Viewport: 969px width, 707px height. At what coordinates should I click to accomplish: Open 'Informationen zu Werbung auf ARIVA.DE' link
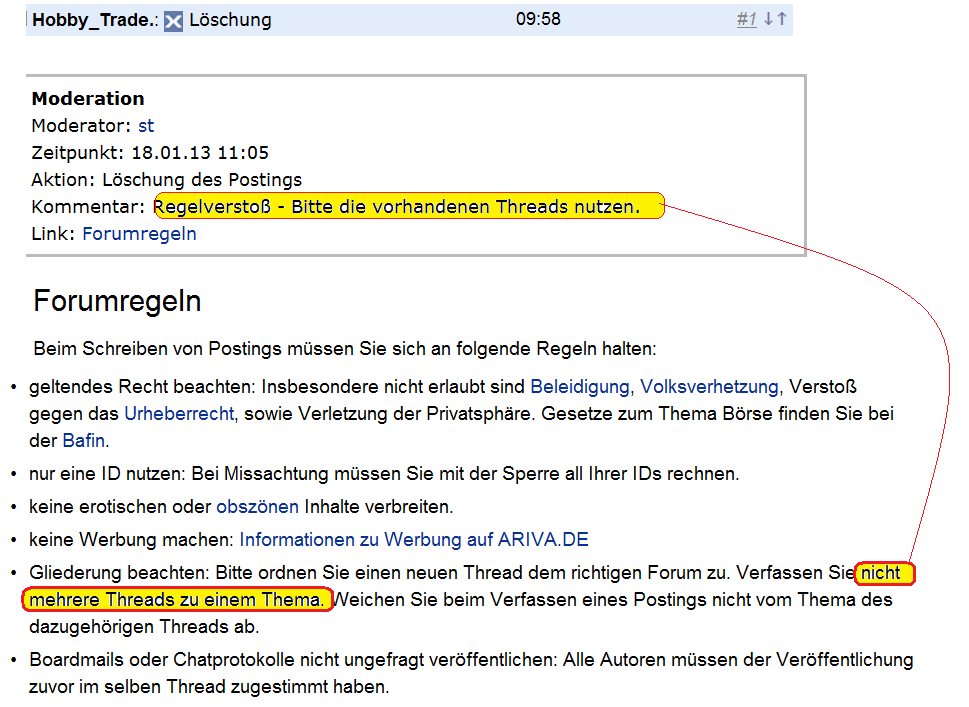coord(413,540)
